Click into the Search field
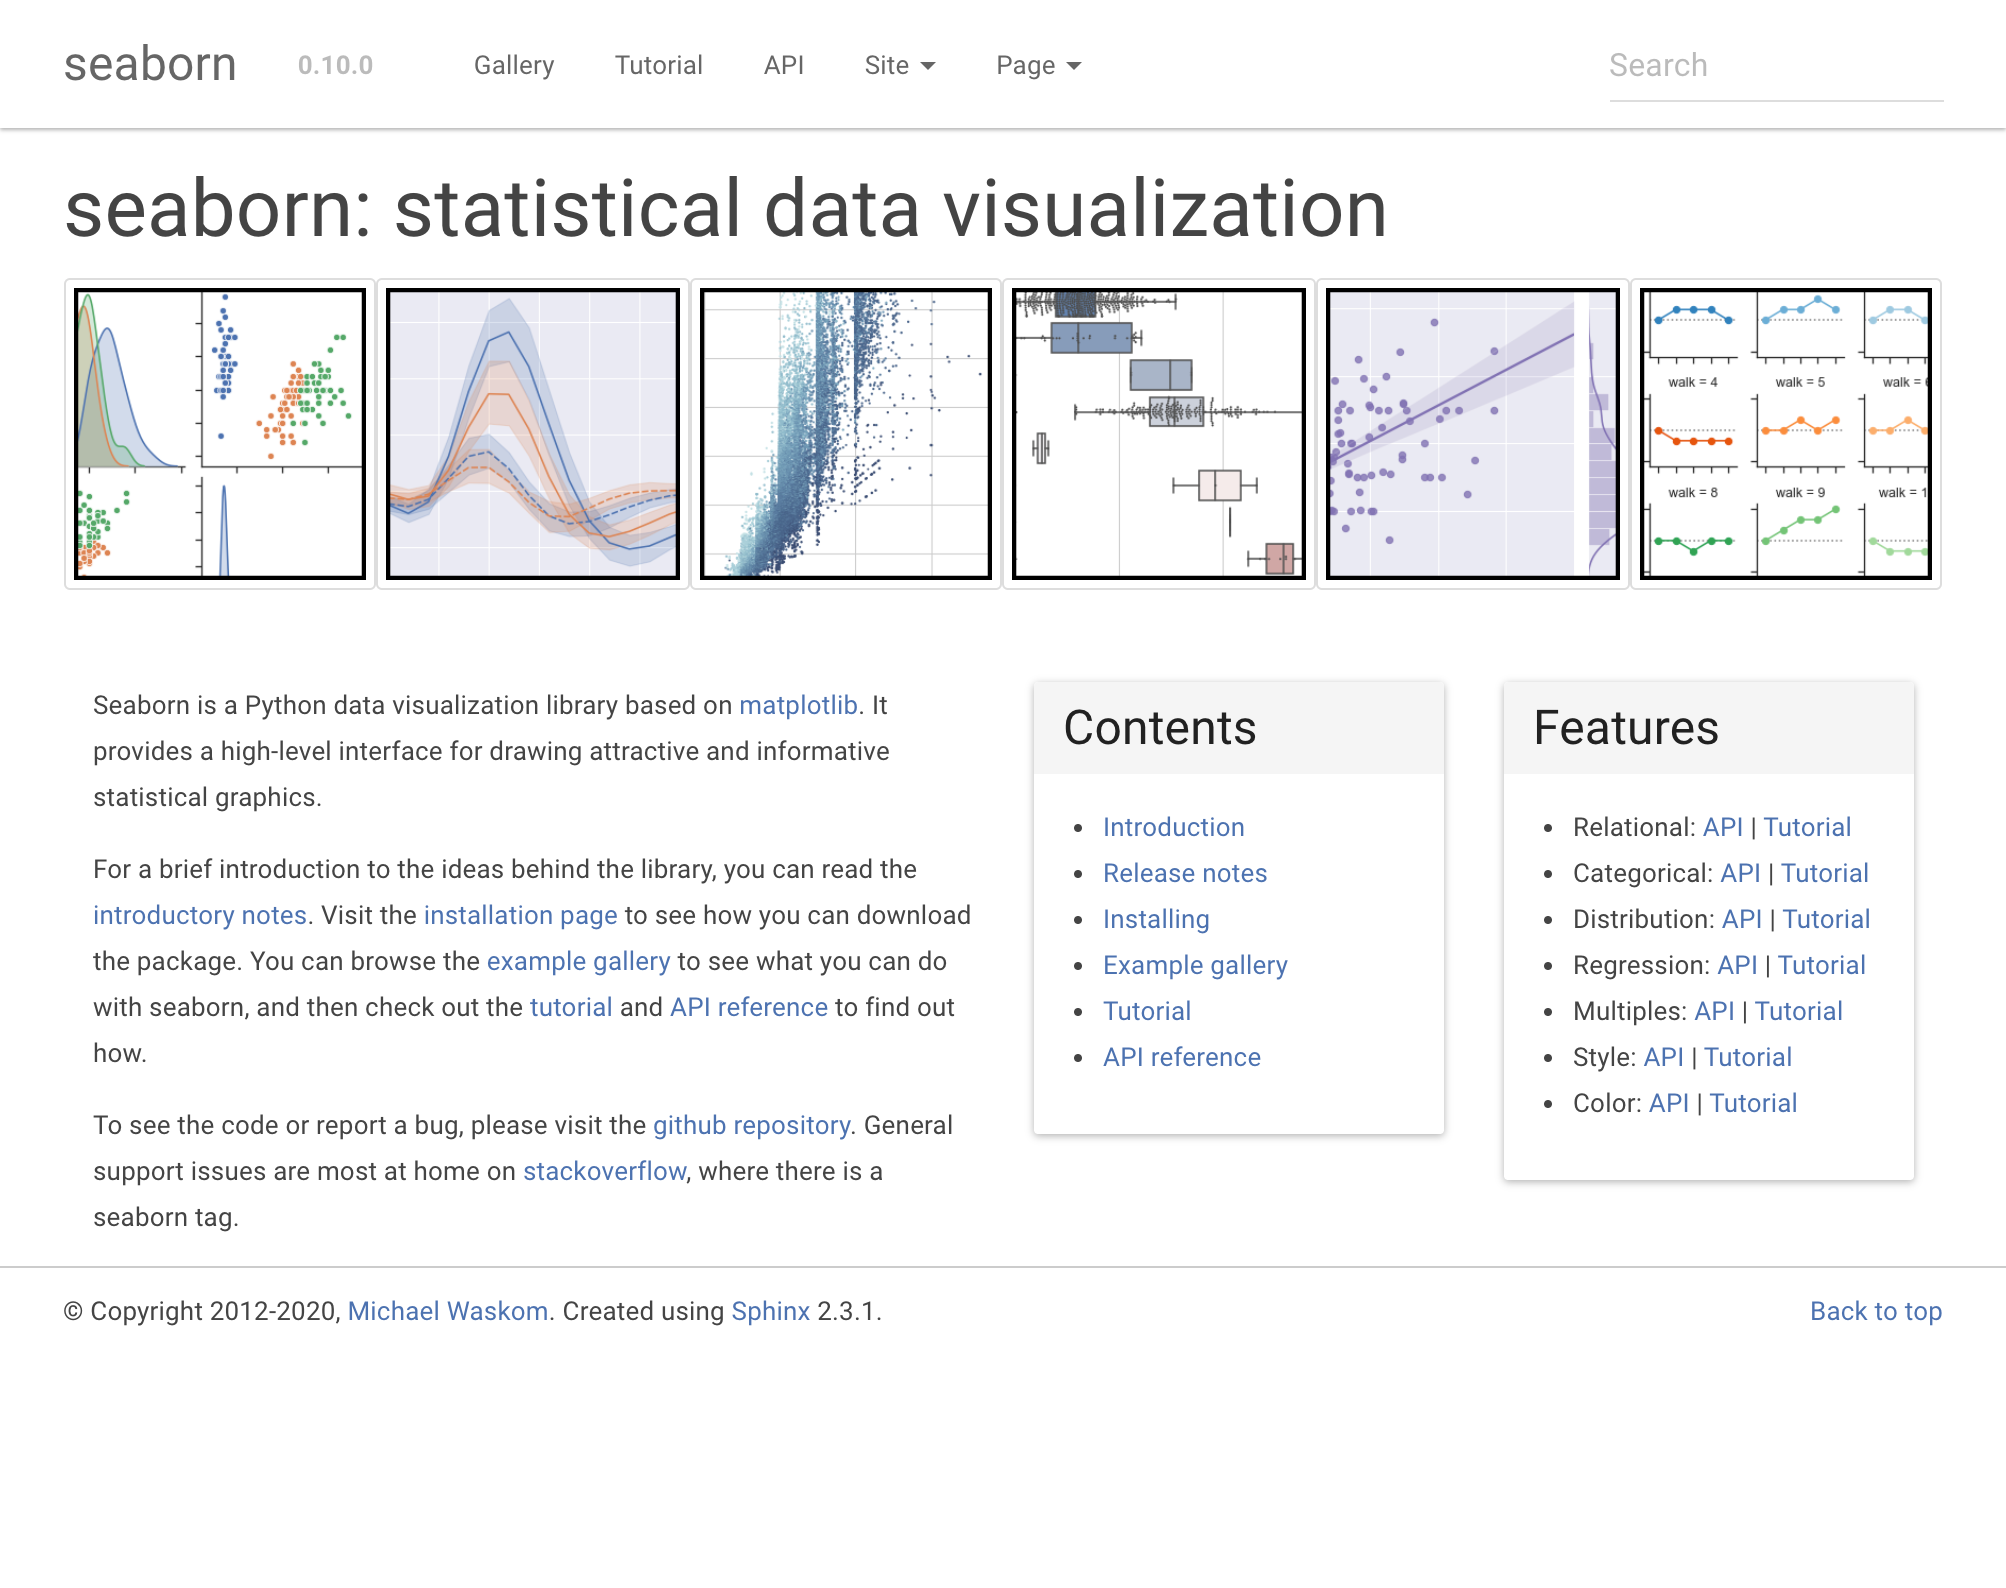This screenshot has width=2006, height=1588. click(x=1772, y=64)
